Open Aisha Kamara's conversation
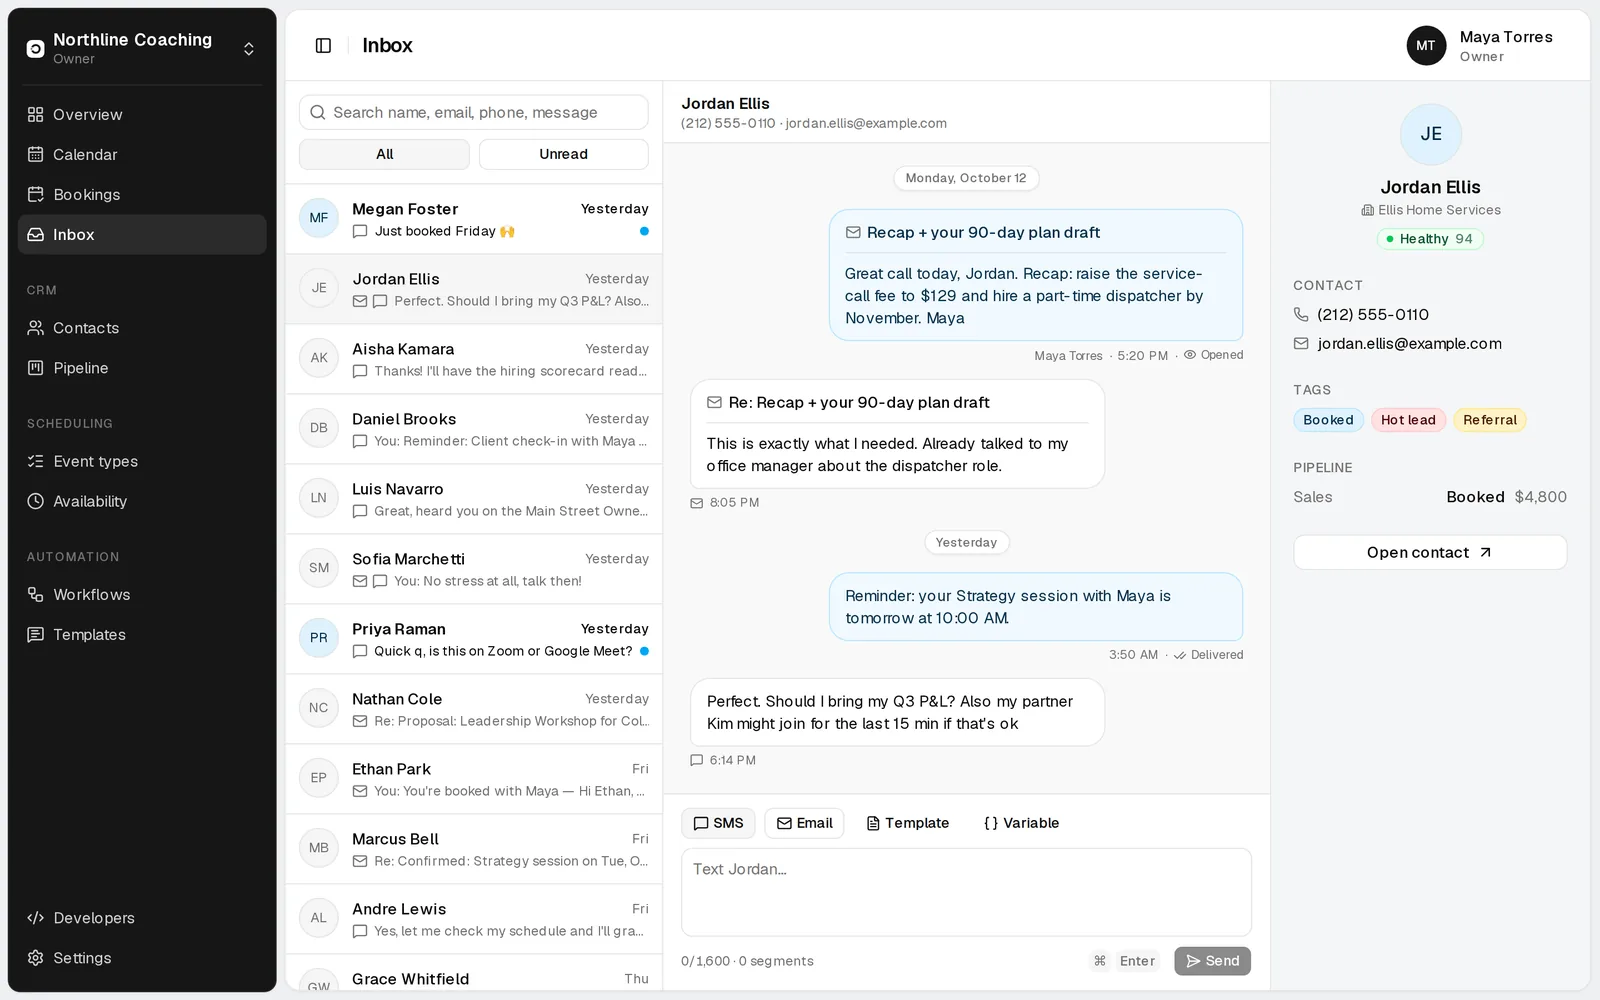 coord(474,359)
